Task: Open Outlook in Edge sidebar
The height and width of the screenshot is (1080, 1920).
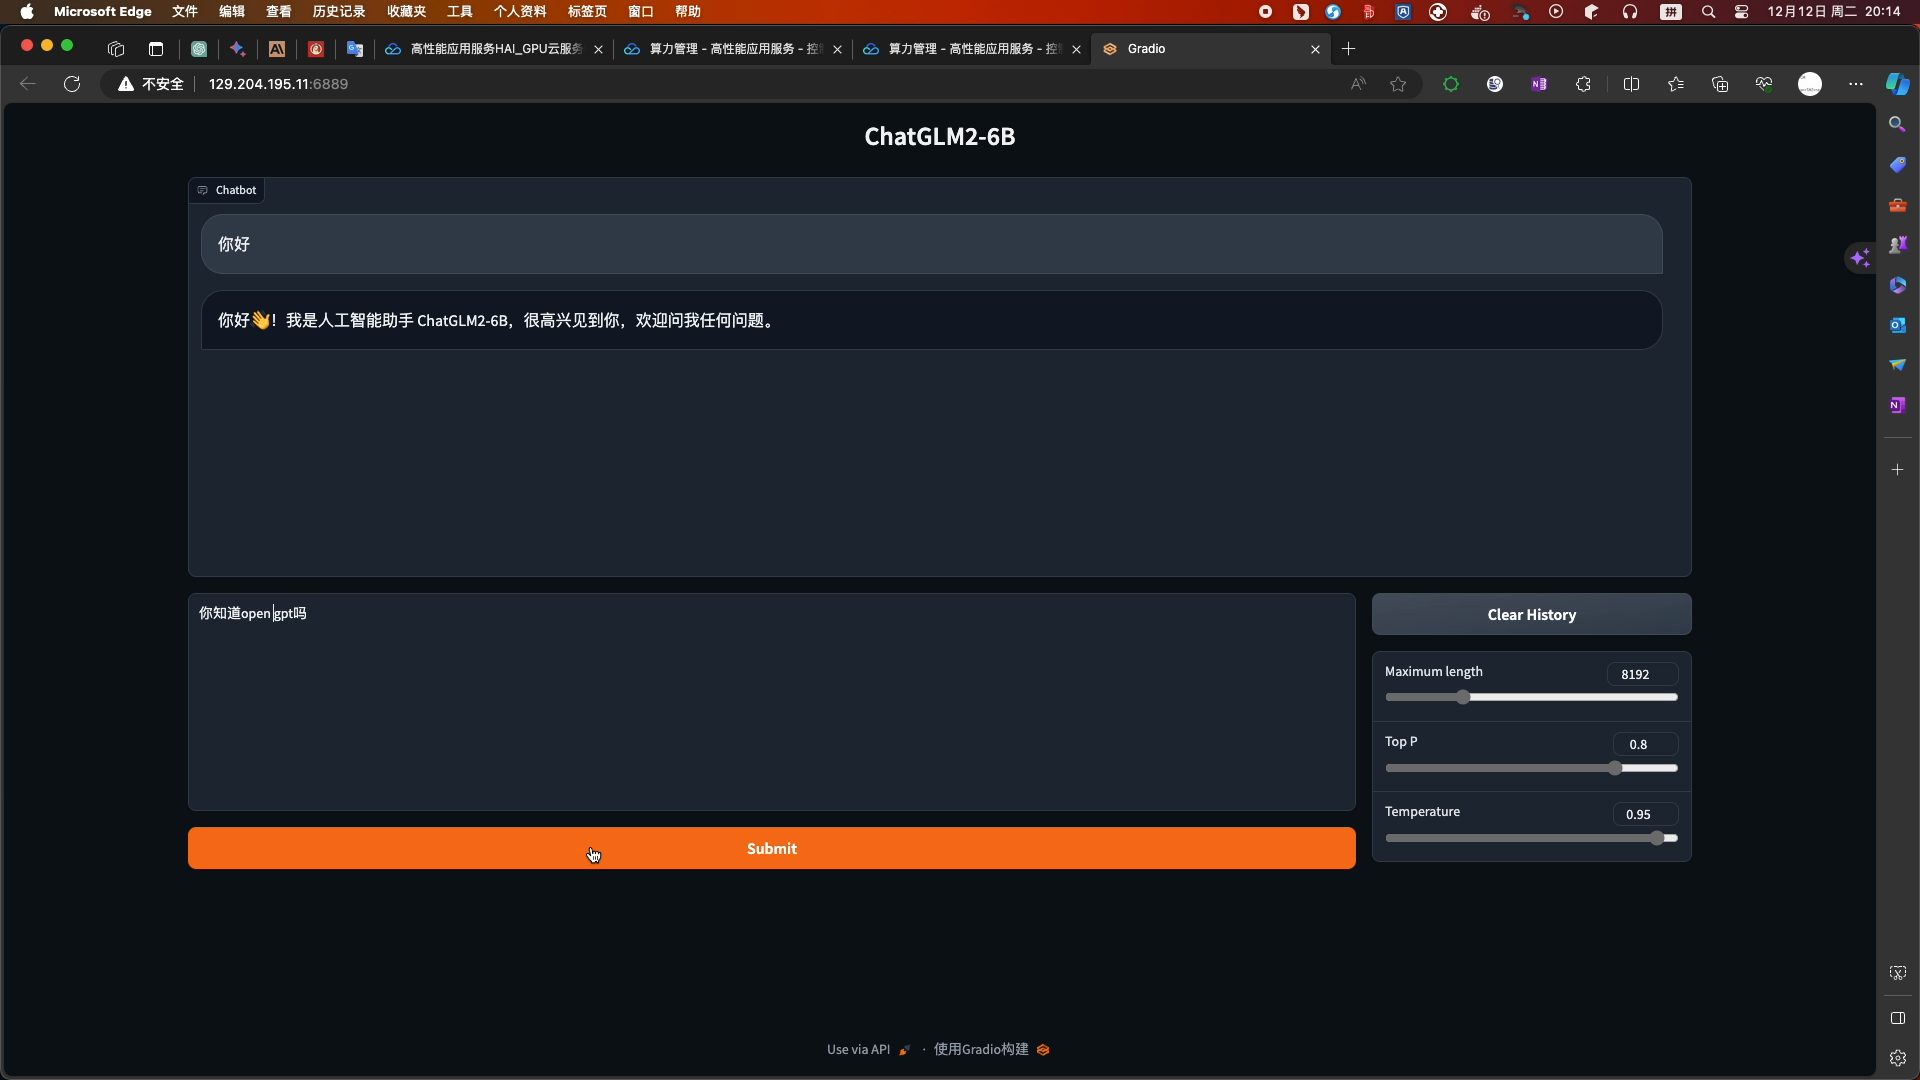Action: click(1897, 325)
